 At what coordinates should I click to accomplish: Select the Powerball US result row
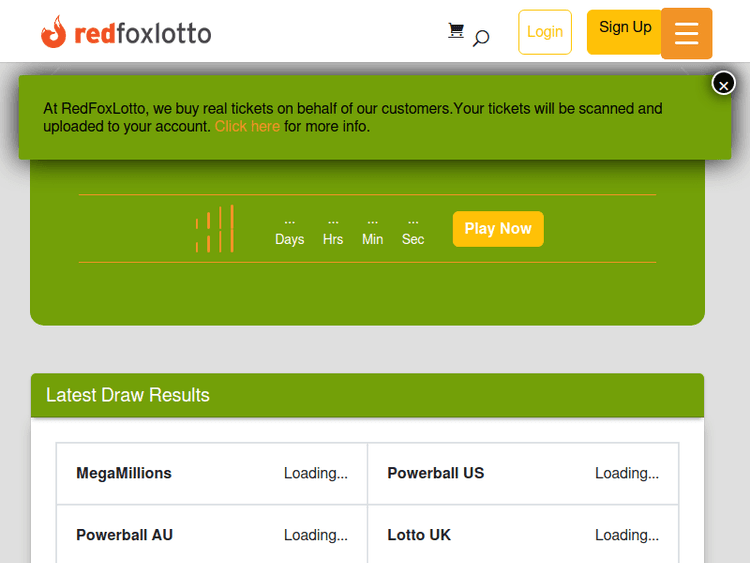coord(523,473)
